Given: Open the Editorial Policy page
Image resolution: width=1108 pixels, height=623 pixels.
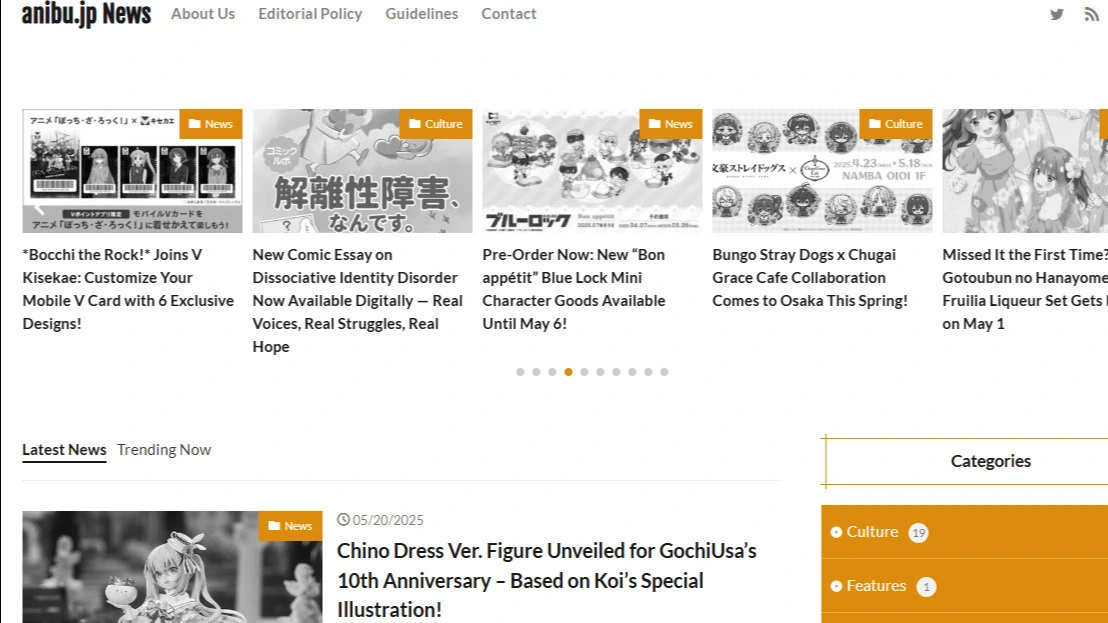Looking at the screenshot, I should [310, 13].
